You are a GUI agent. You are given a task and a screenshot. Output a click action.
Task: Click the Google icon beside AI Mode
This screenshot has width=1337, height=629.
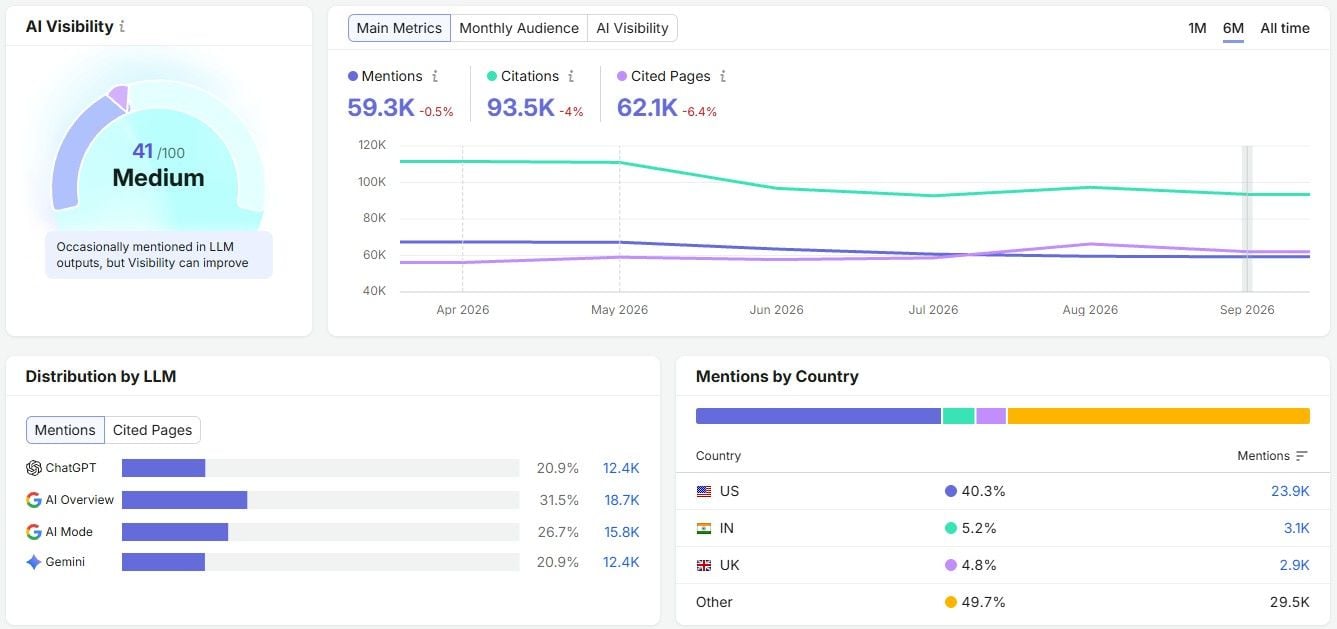click(34, 532)
